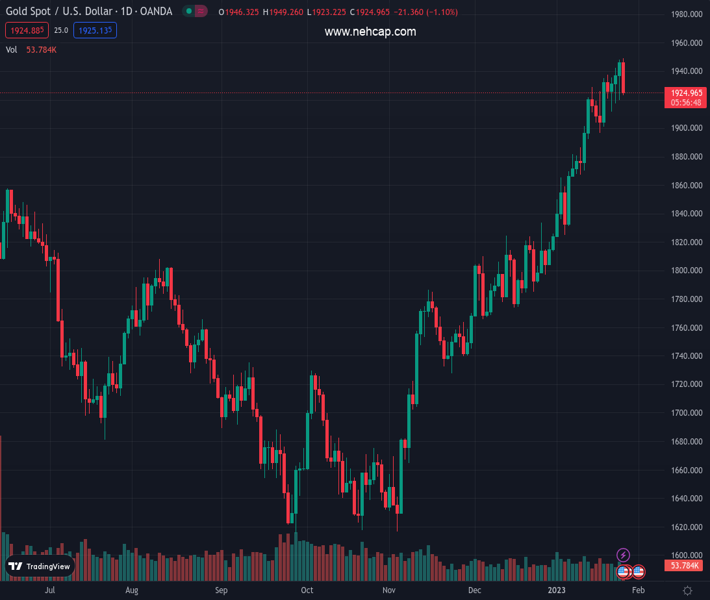
Task: Click the rightmost US flag economic event
Action: coord(638,572)
